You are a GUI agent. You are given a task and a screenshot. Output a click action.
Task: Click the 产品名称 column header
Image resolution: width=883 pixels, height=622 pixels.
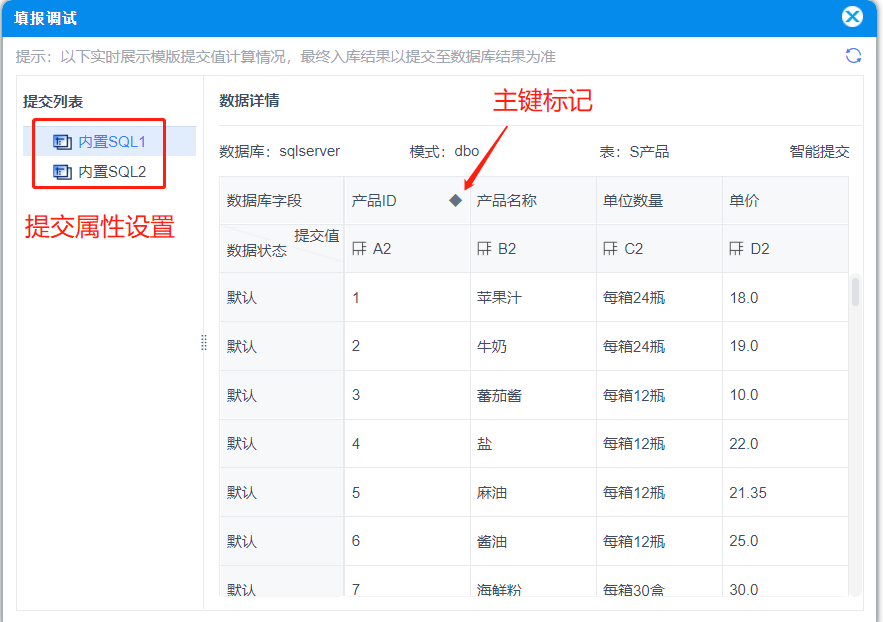533,200
